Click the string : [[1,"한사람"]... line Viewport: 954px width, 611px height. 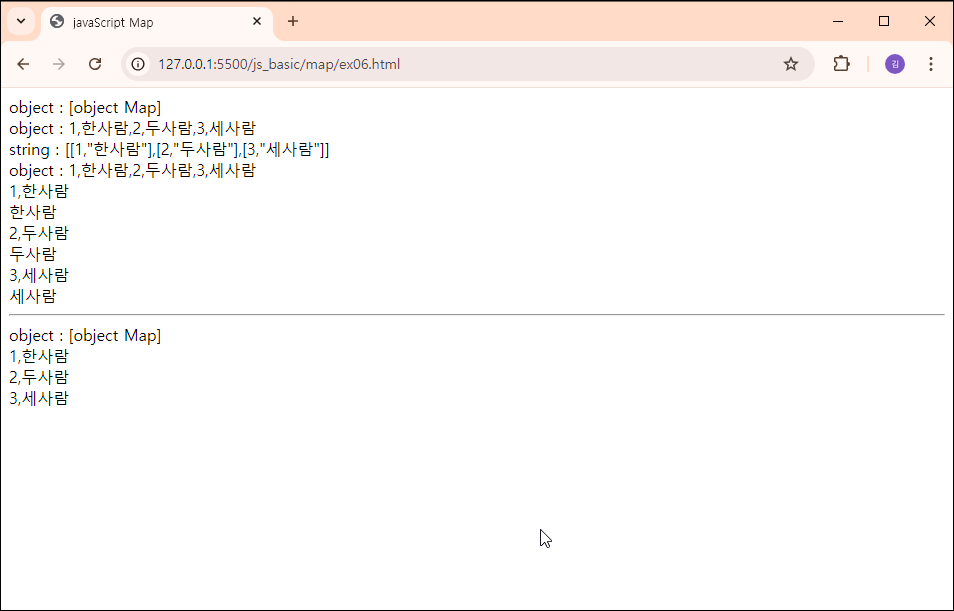point(169,150)
